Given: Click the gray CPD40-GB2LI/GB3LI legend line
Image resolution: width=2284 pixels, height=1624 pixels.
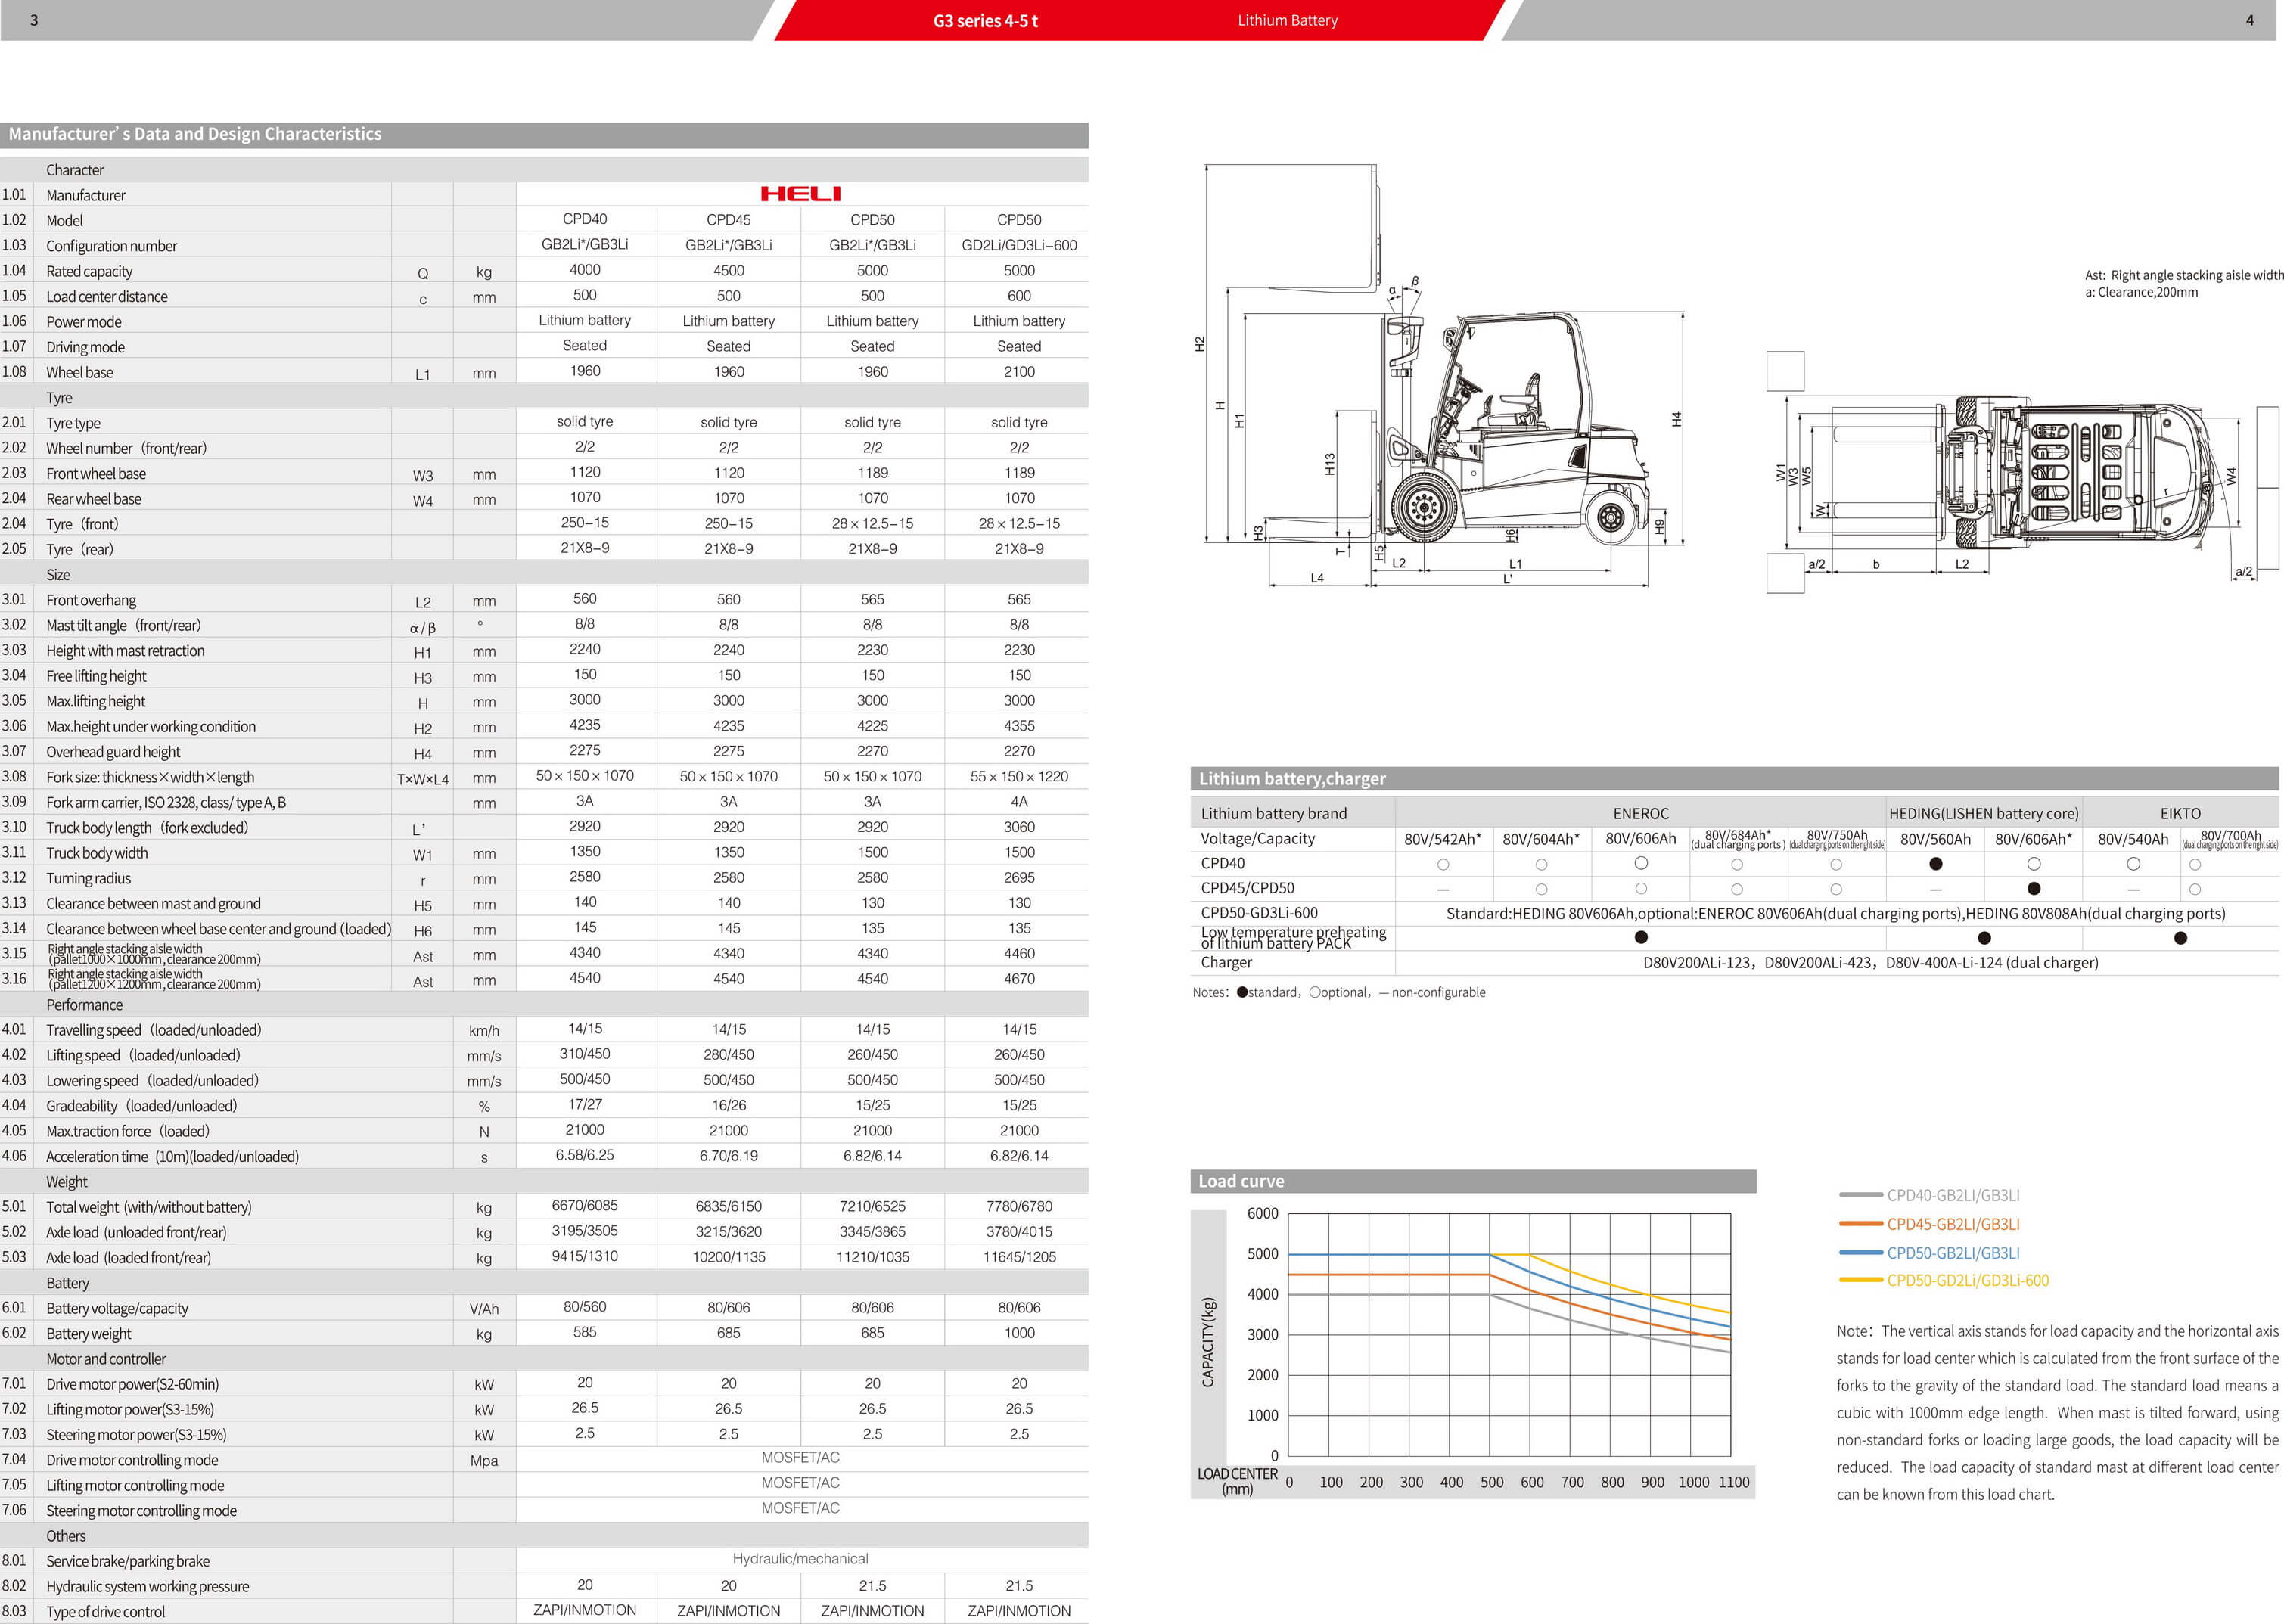Looking at the screenshot, I should [x=1860, y=1195].
